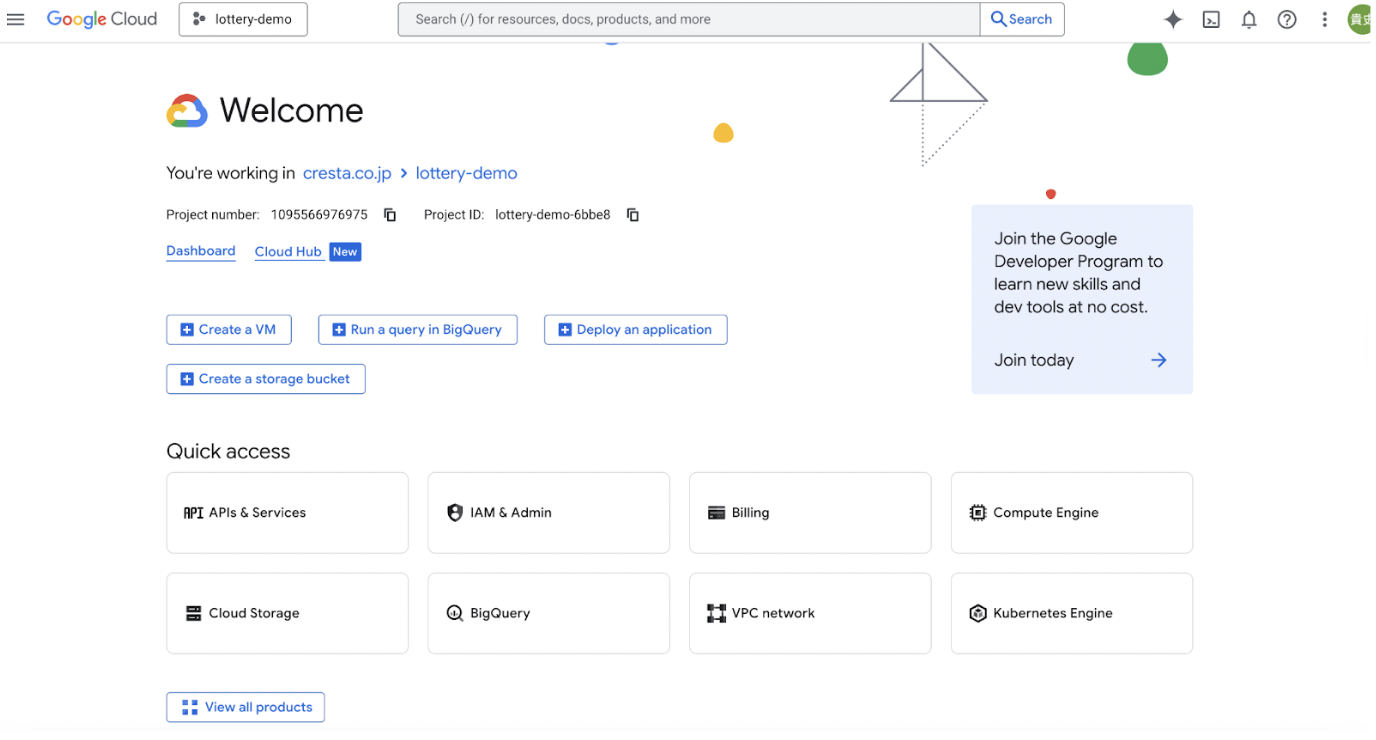Click the Google Developer Program promo text
This screenshot has width=1376, height=740.
pos(1078,273)
